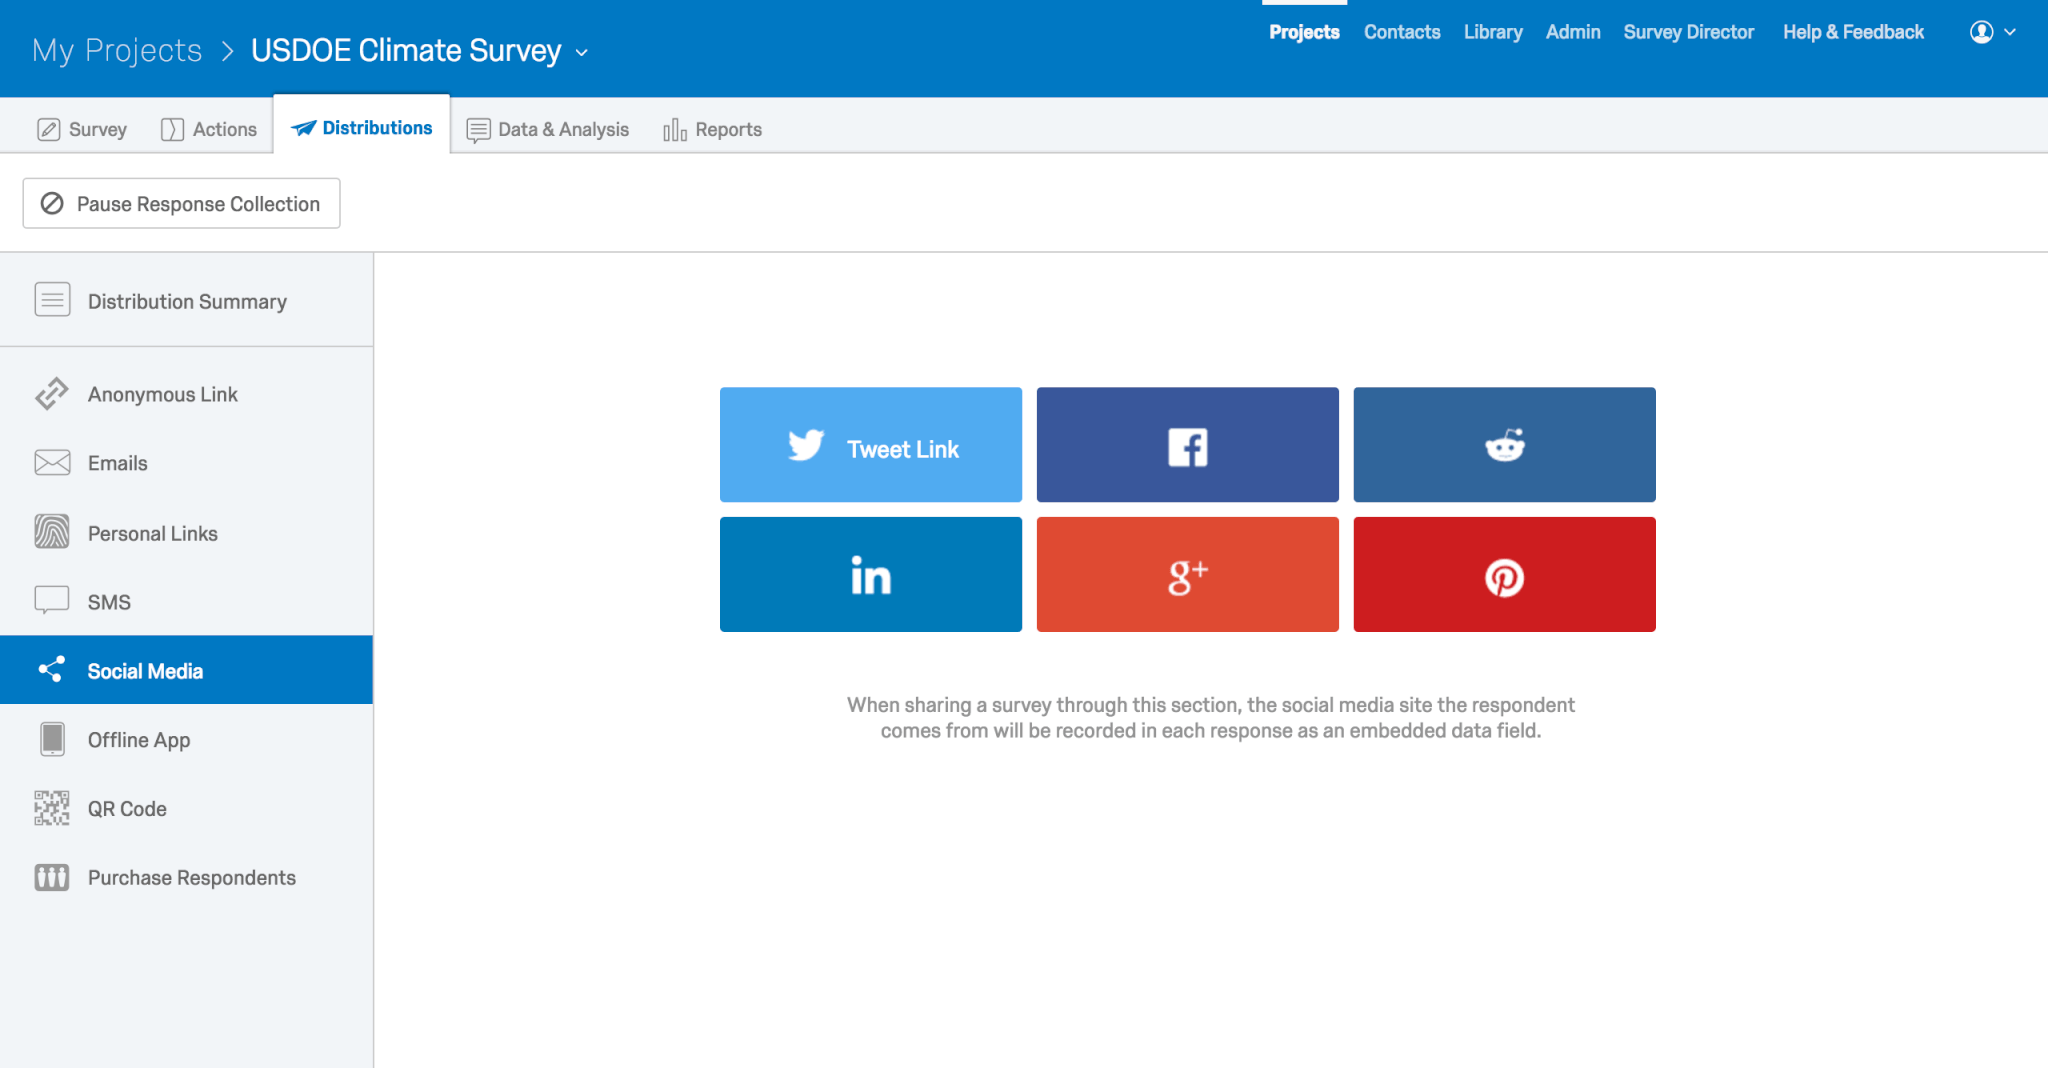
Task: Share survey via Reddit button
Action: pyautogui.click(x=1504, y=445)
